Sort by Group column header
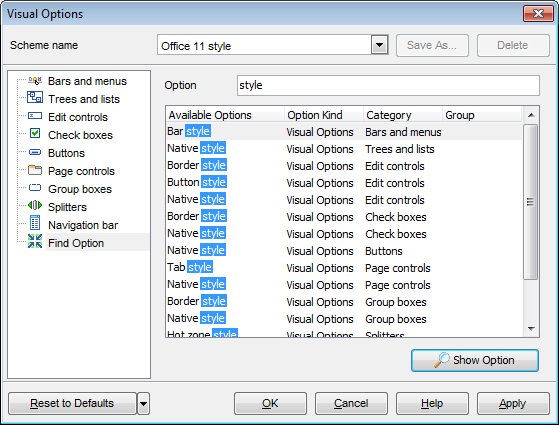The width and height of the screenshot is (559, 425). coord(482,115)
